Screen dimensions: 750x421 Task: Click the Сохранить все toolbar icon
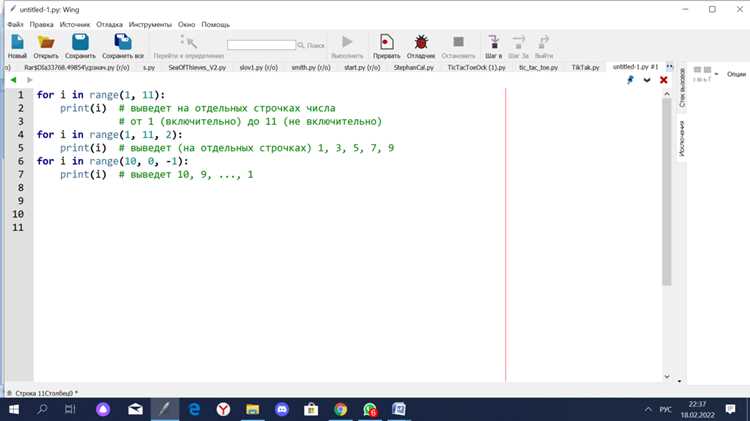click(122, 43)
